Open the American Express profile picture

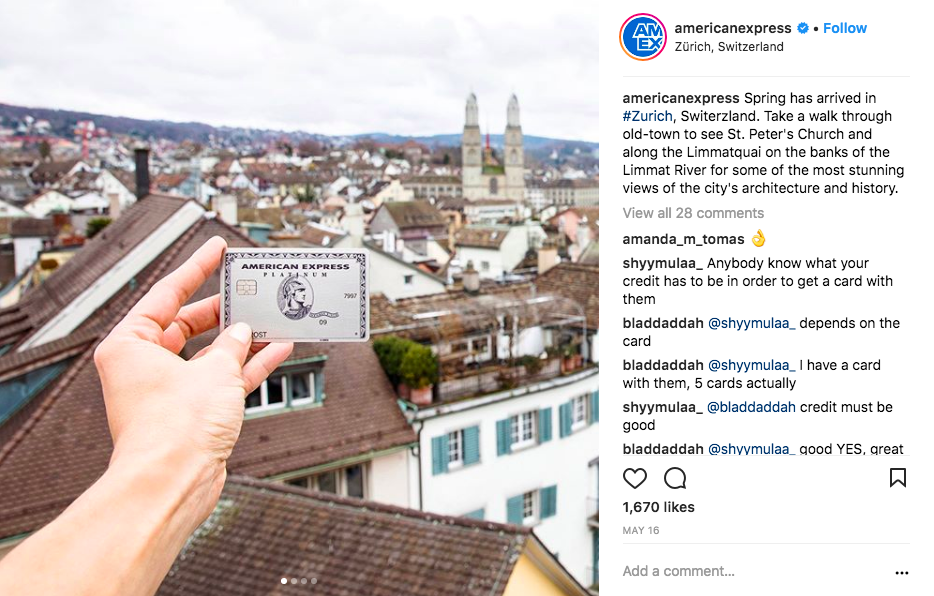click(643, 37)
